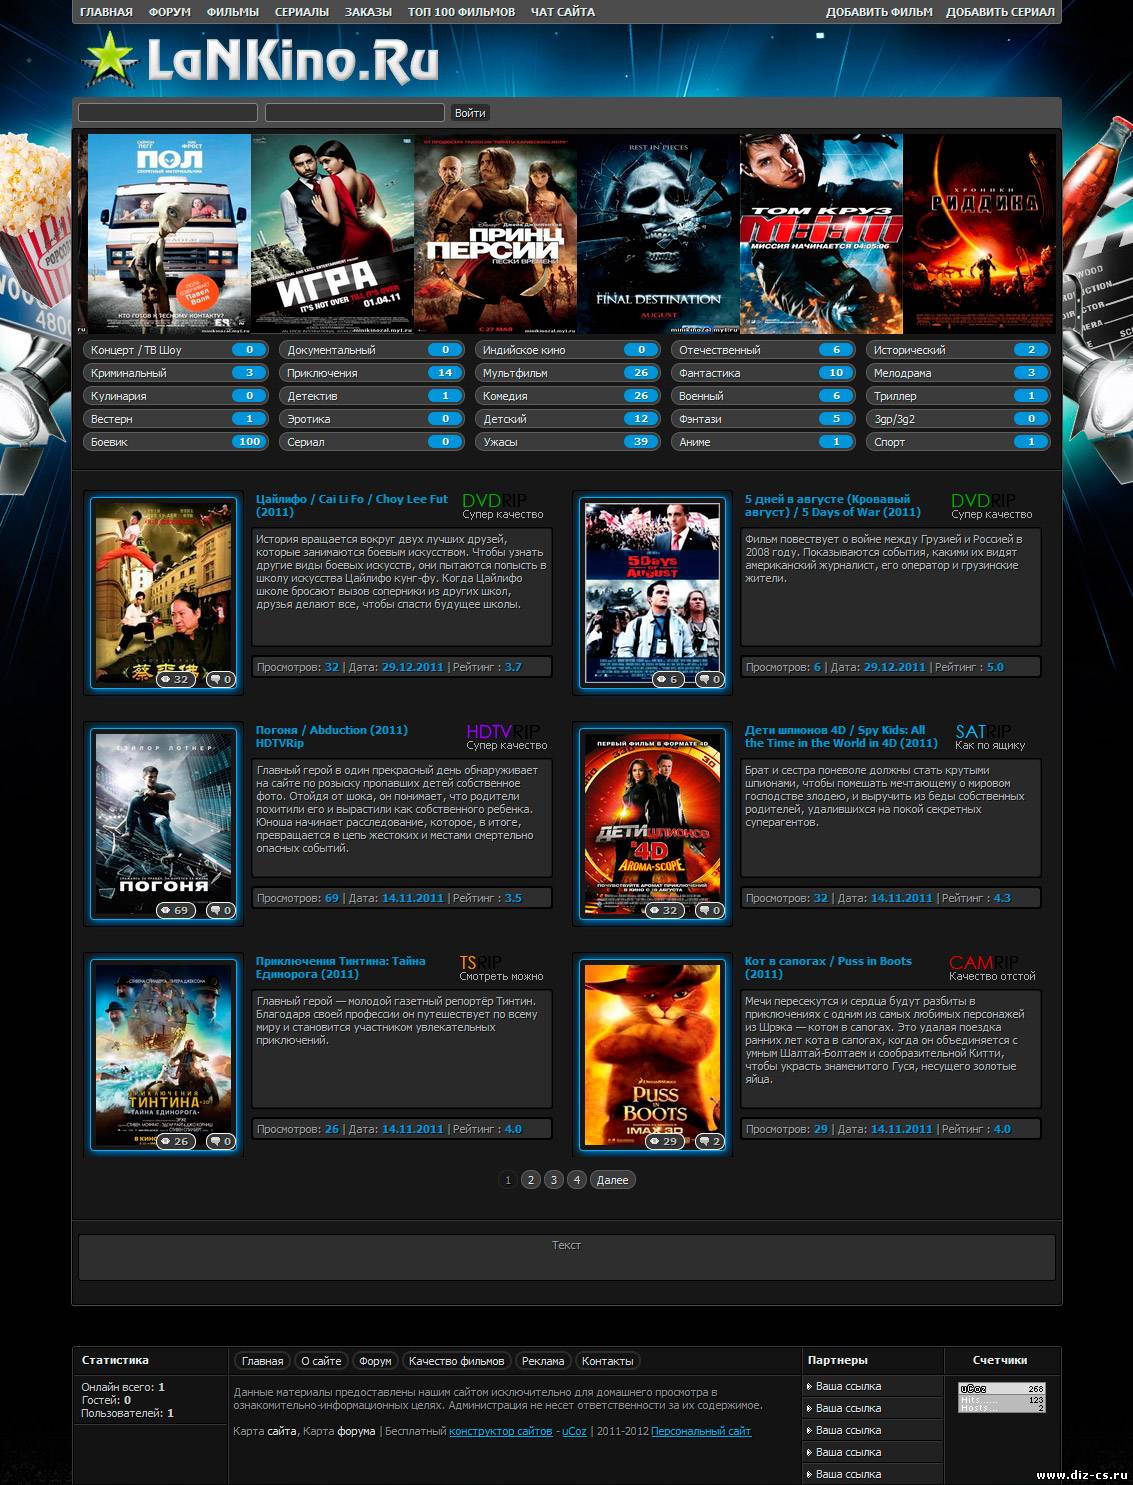1133x1485 pixels.
Task: Select the Документальный category
Action: pos(371,350)
